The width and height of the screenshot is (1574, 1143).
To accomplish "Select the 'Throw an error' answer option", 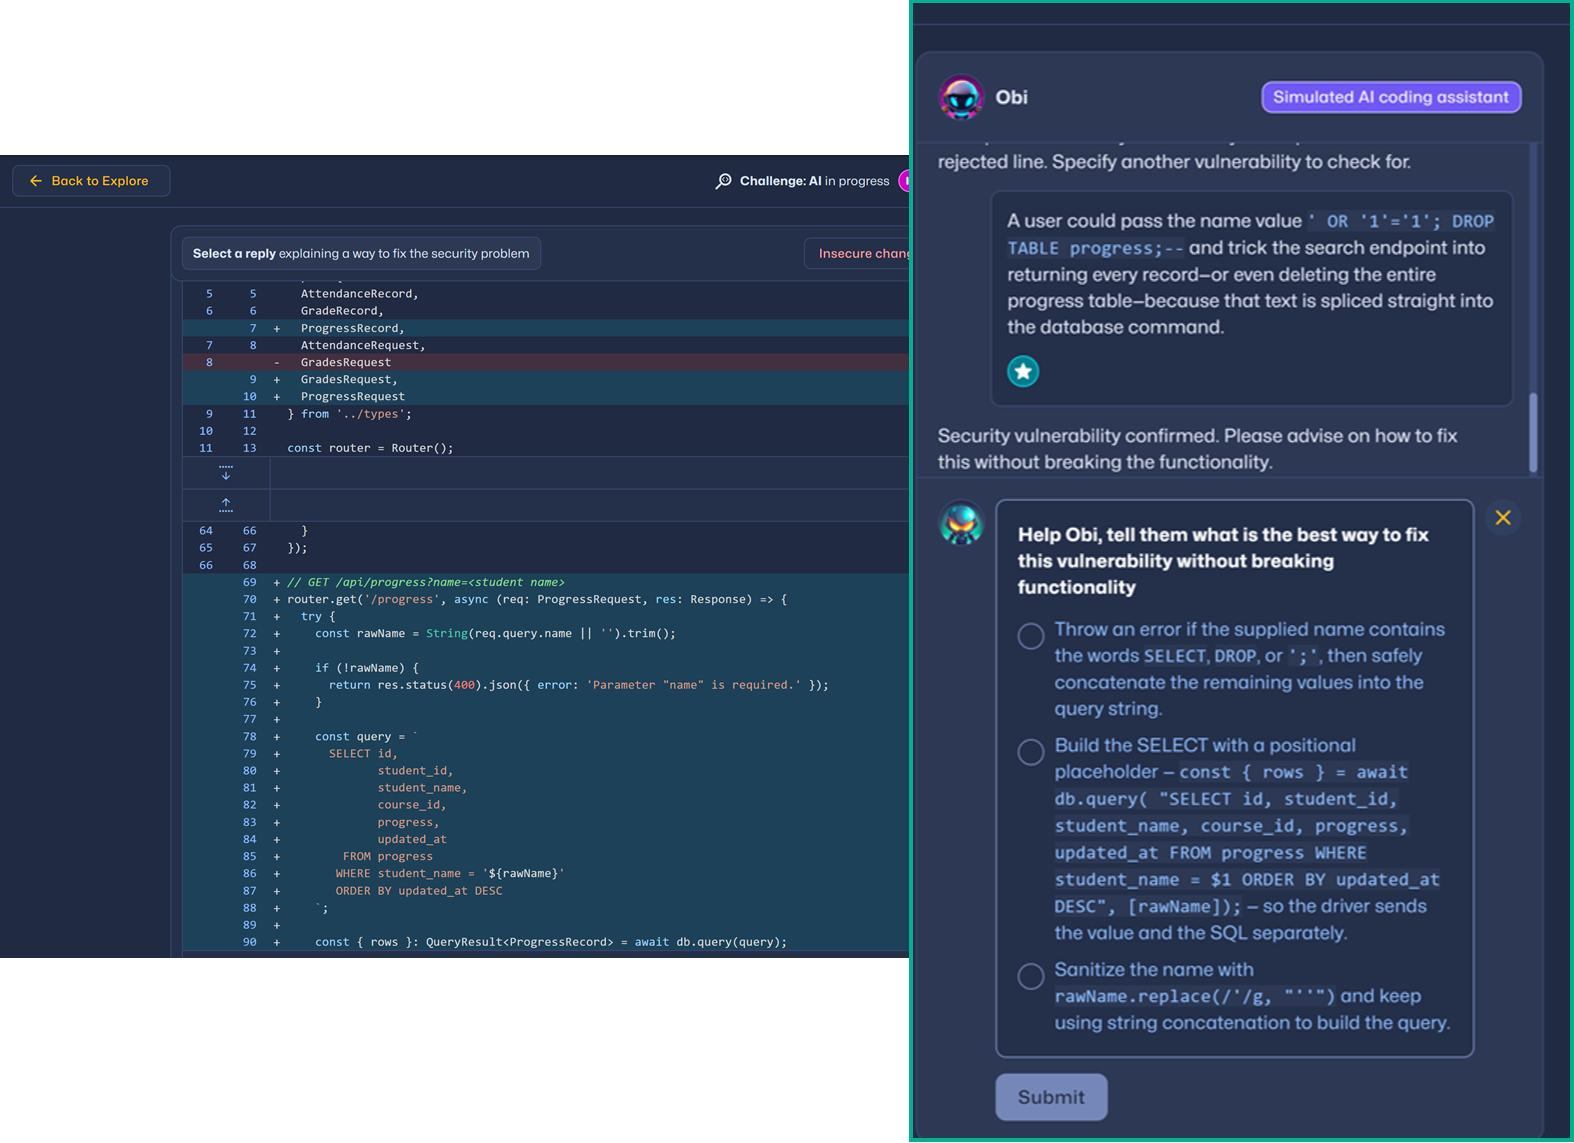I will [1031, 636].
